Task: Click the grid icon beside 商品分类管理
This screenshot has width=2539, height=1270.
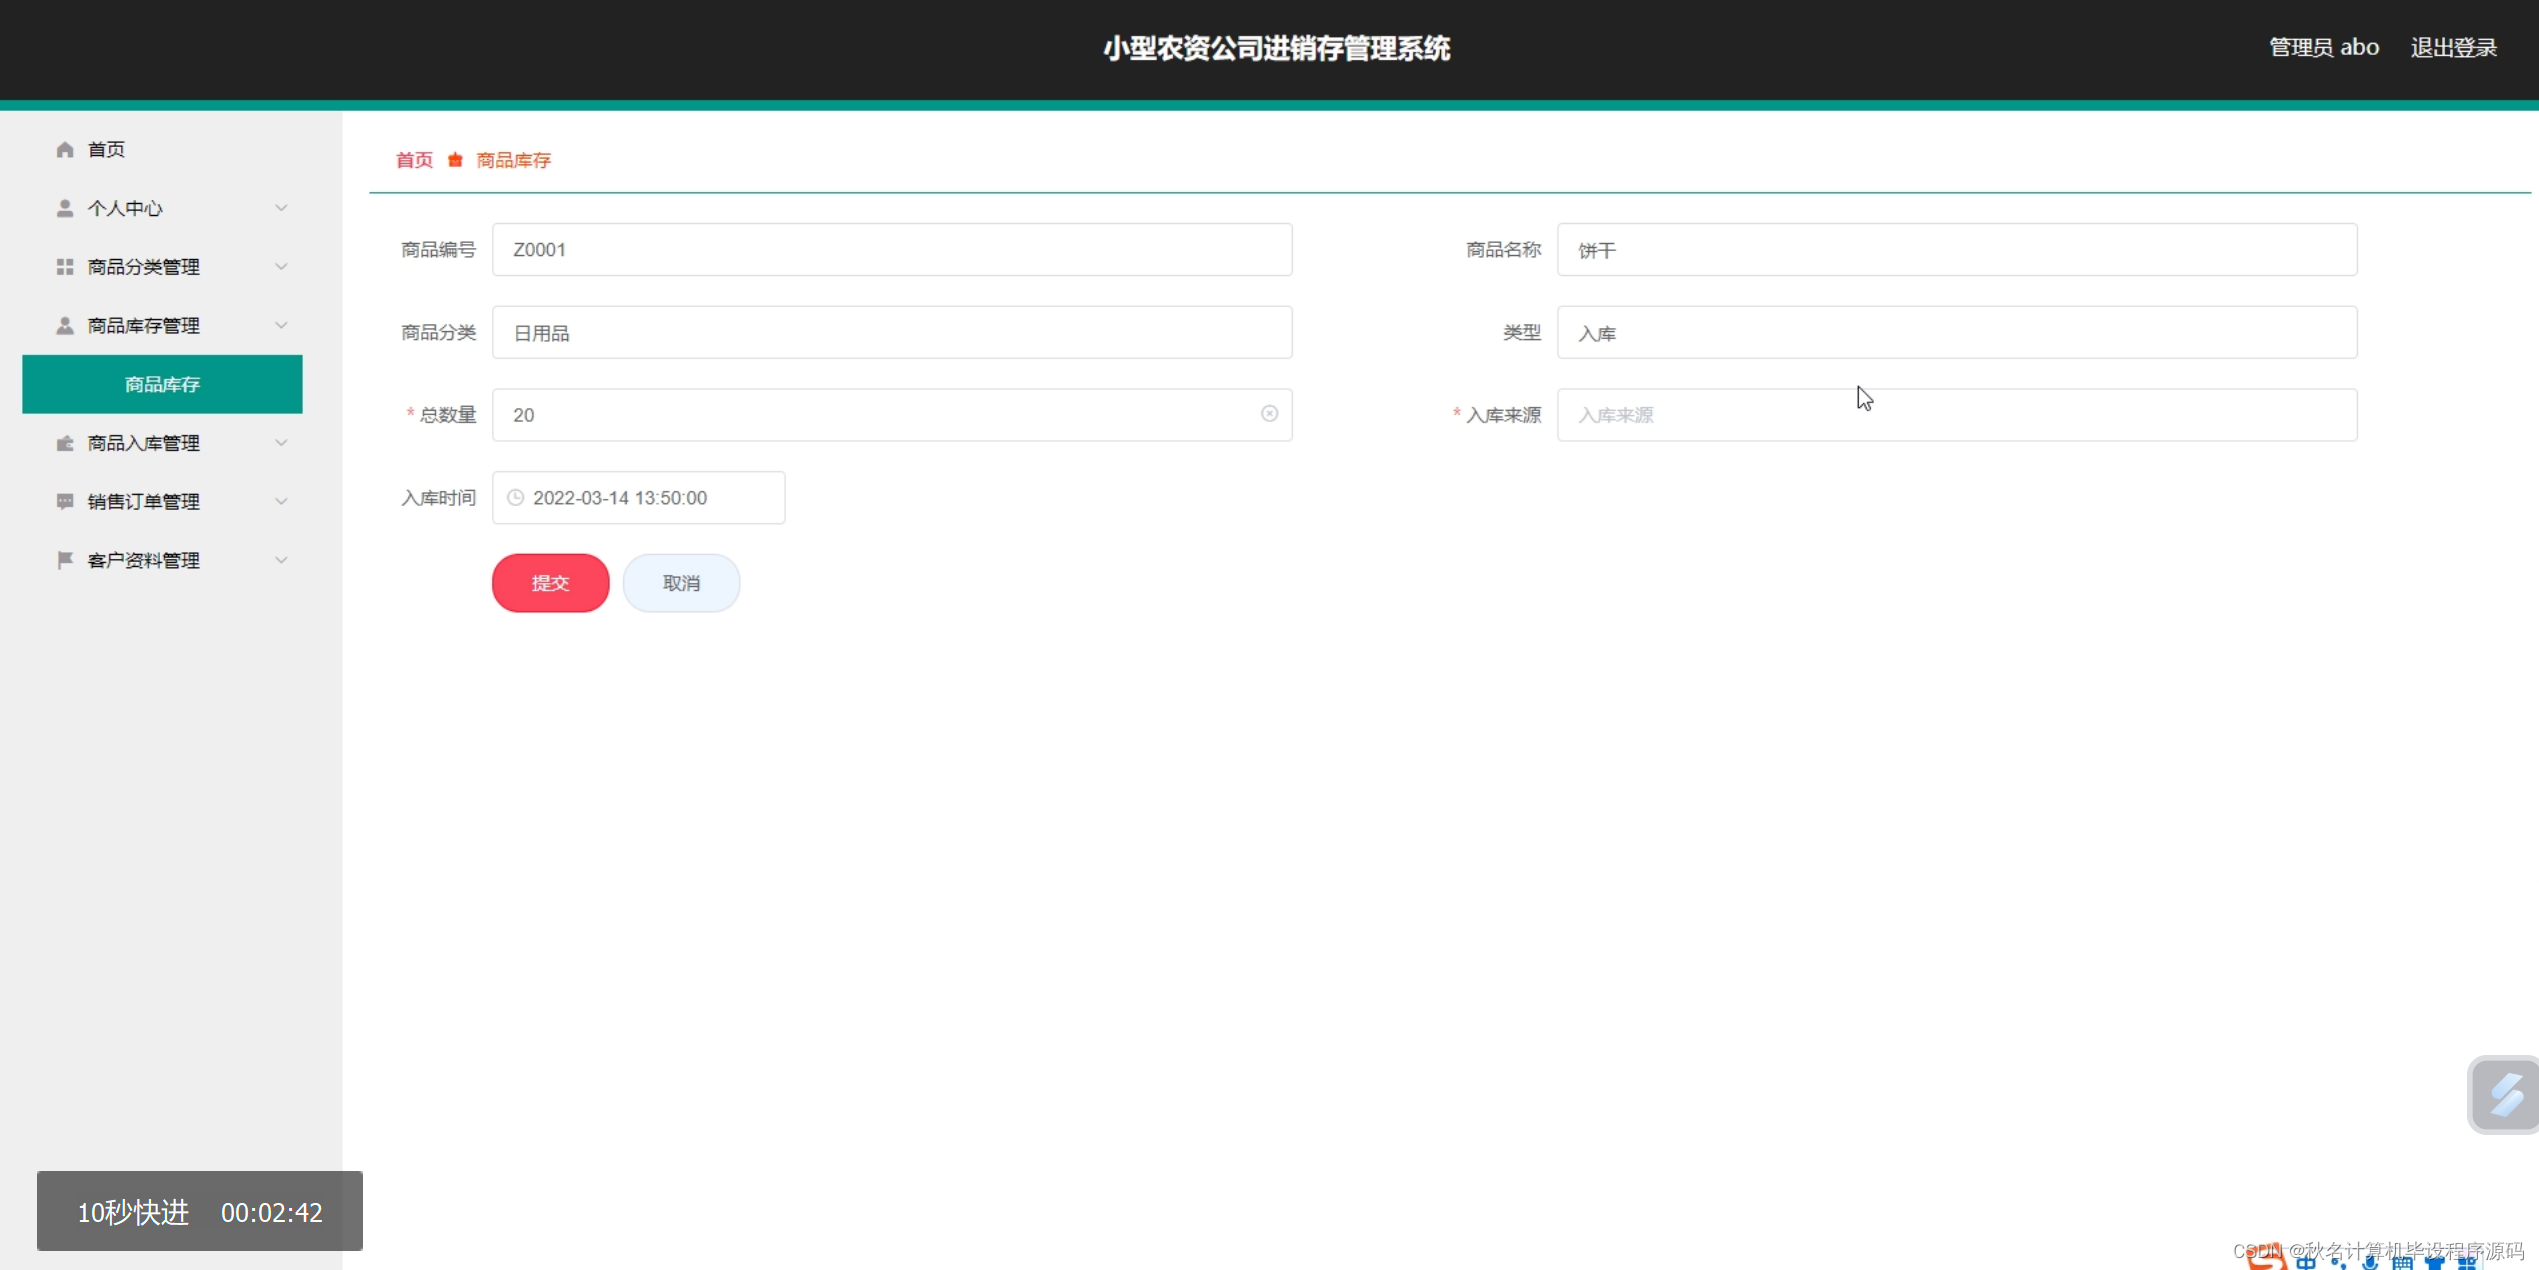Action: (x=64, y=266)
